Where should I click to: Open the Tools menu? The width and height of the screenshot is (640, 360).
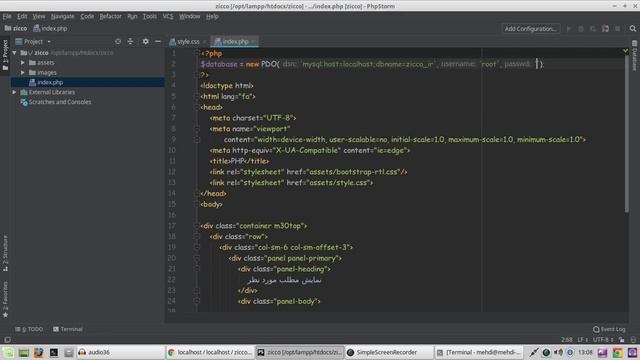coord(149,16)
